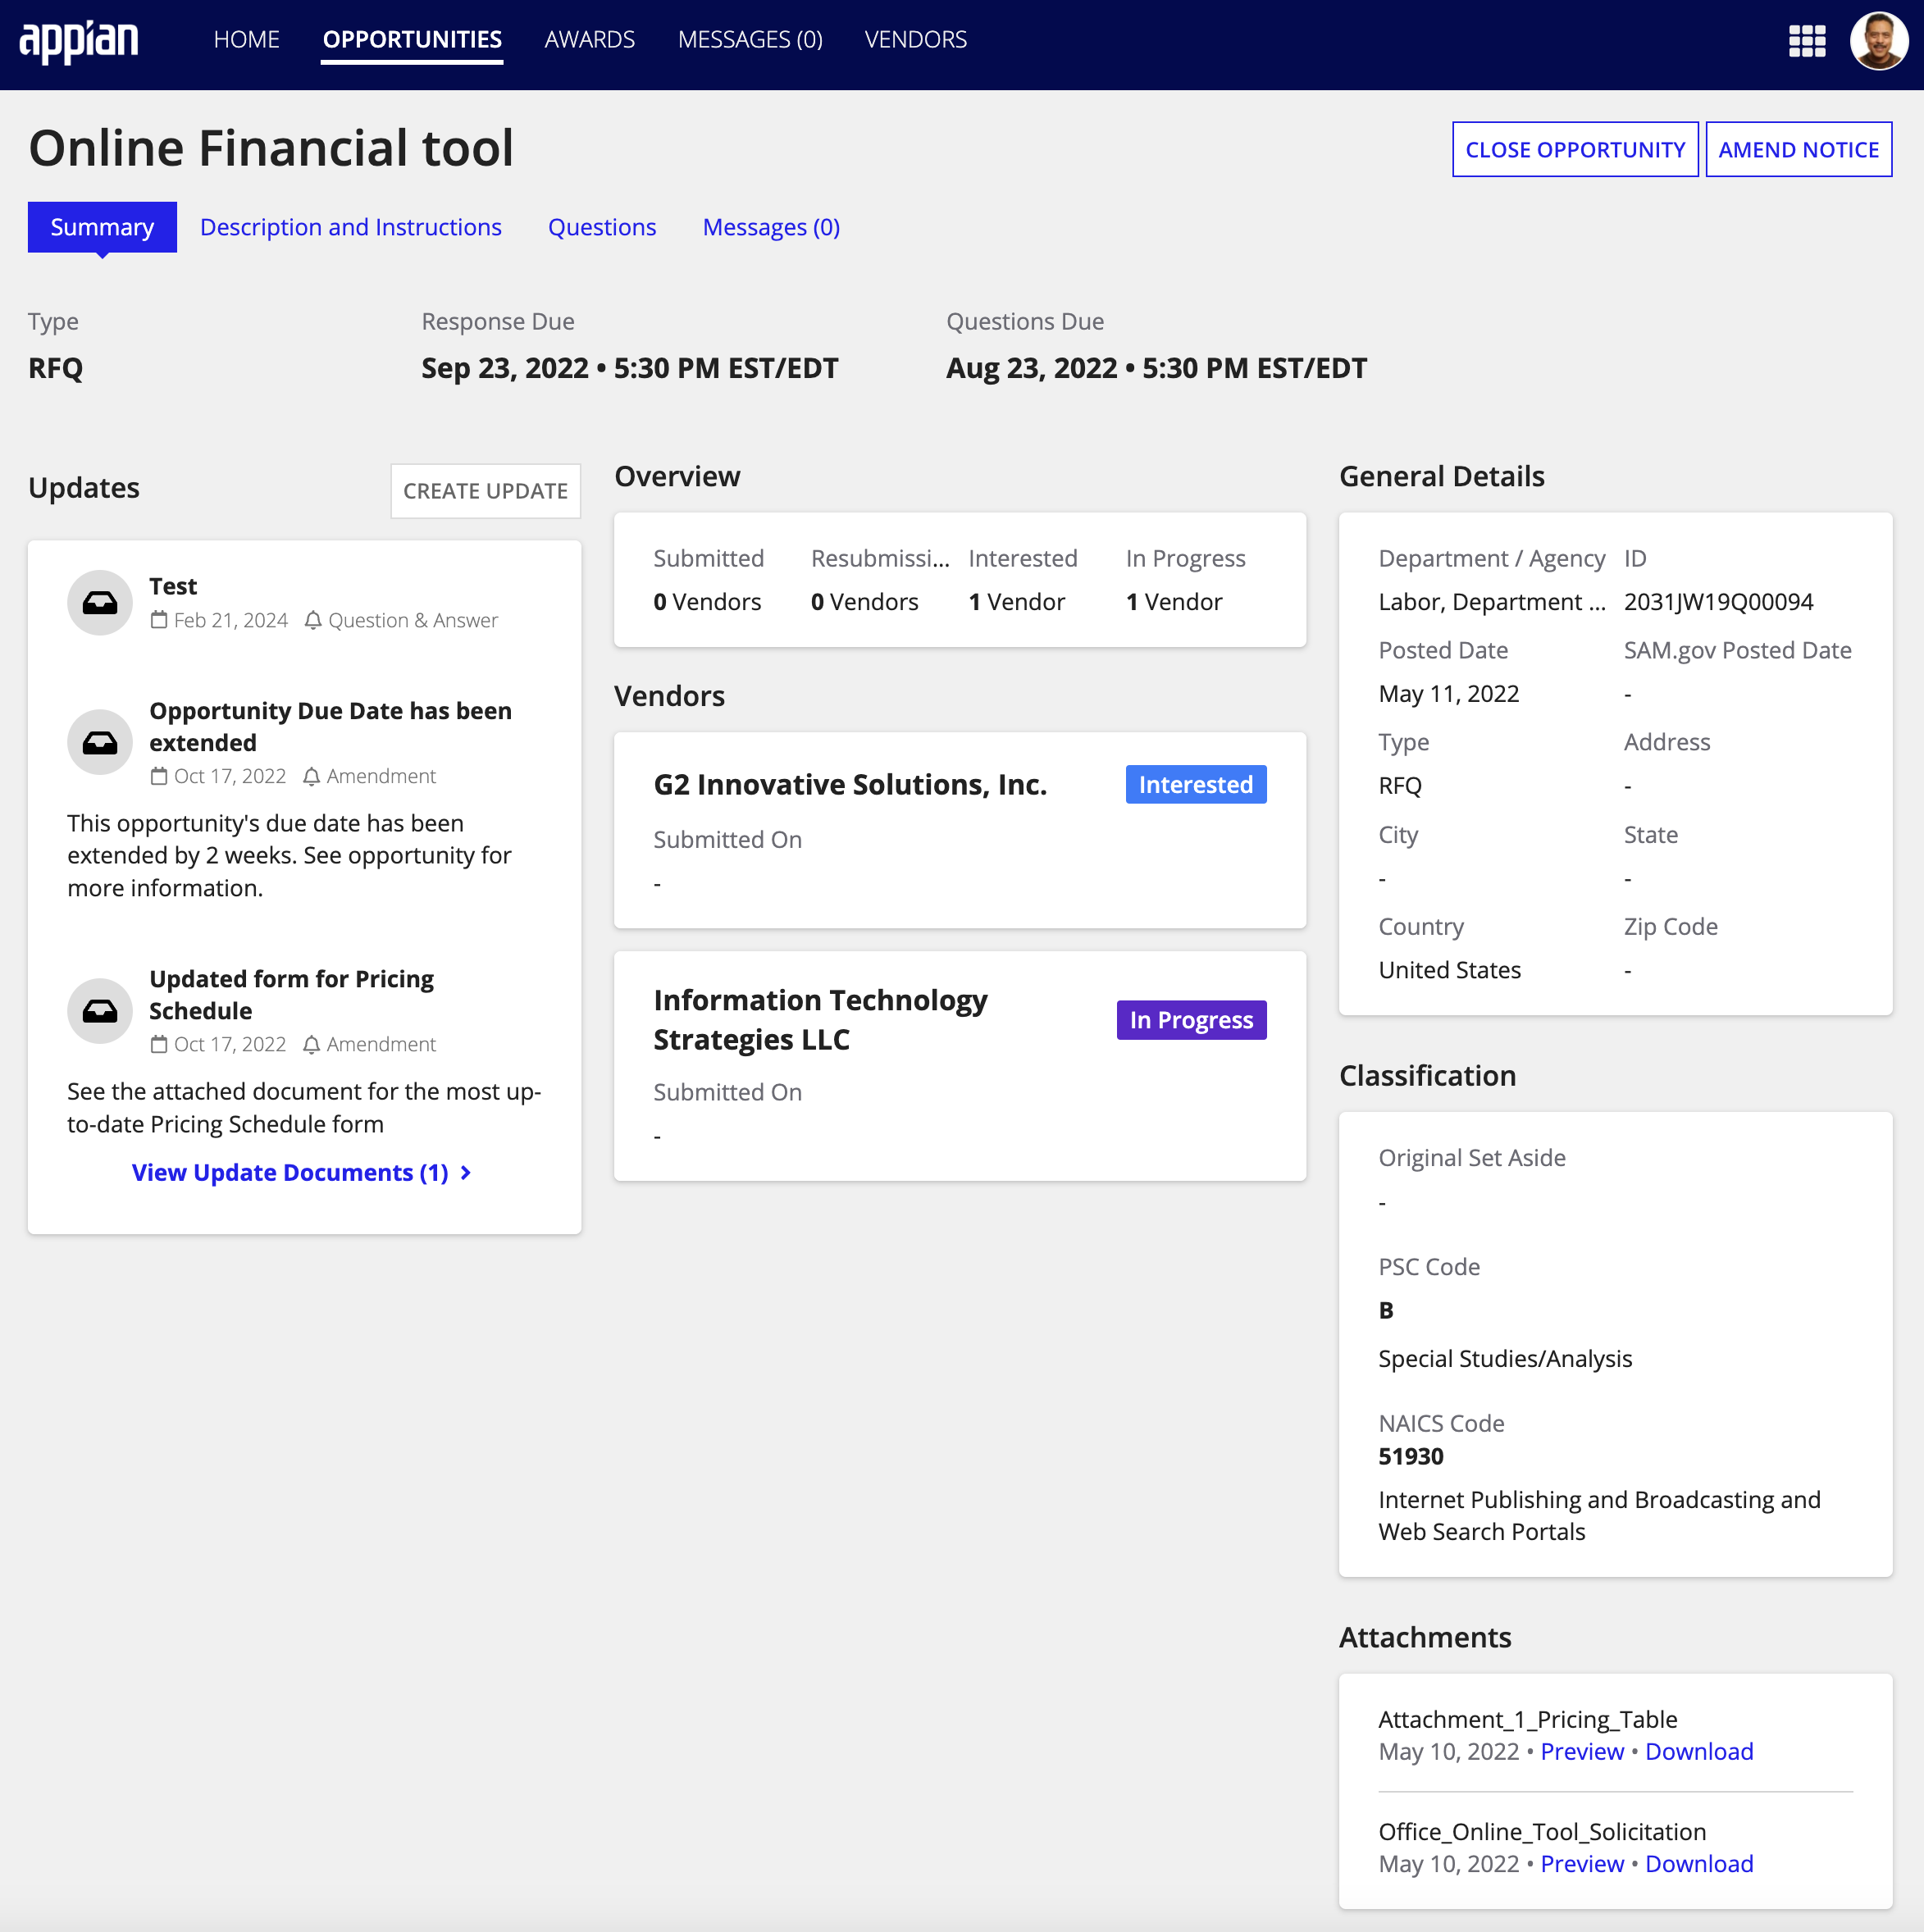Click the United States country value

[1450, 970]
